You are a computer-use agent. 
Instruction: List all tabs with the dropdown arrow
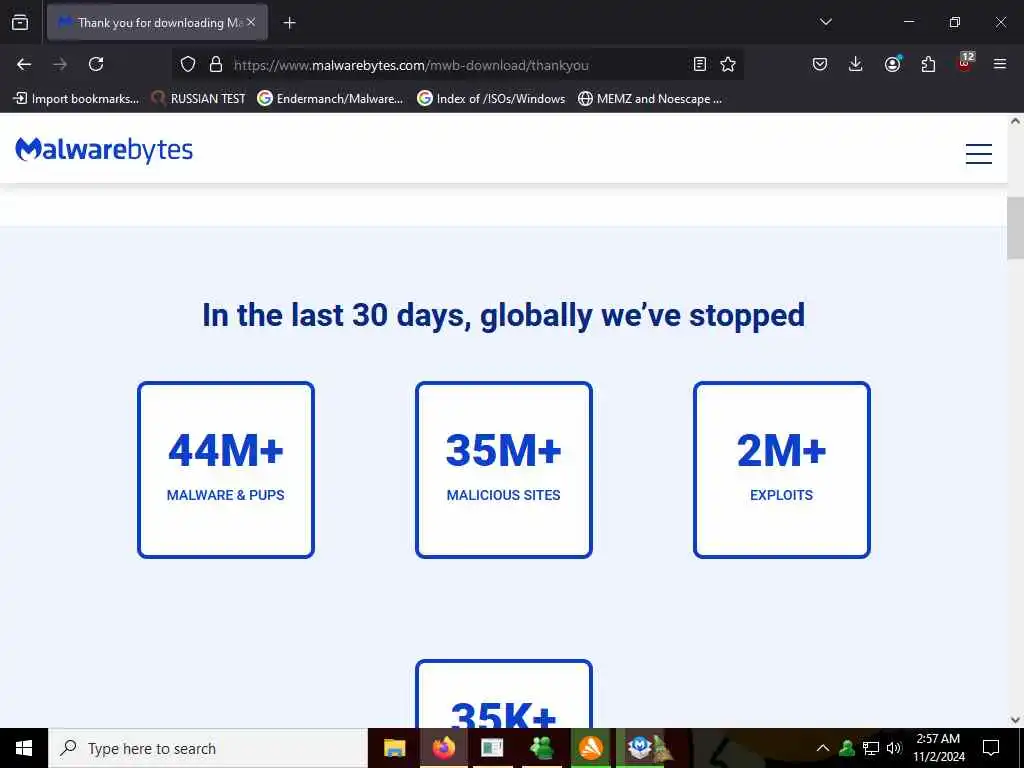click(825, 22)
